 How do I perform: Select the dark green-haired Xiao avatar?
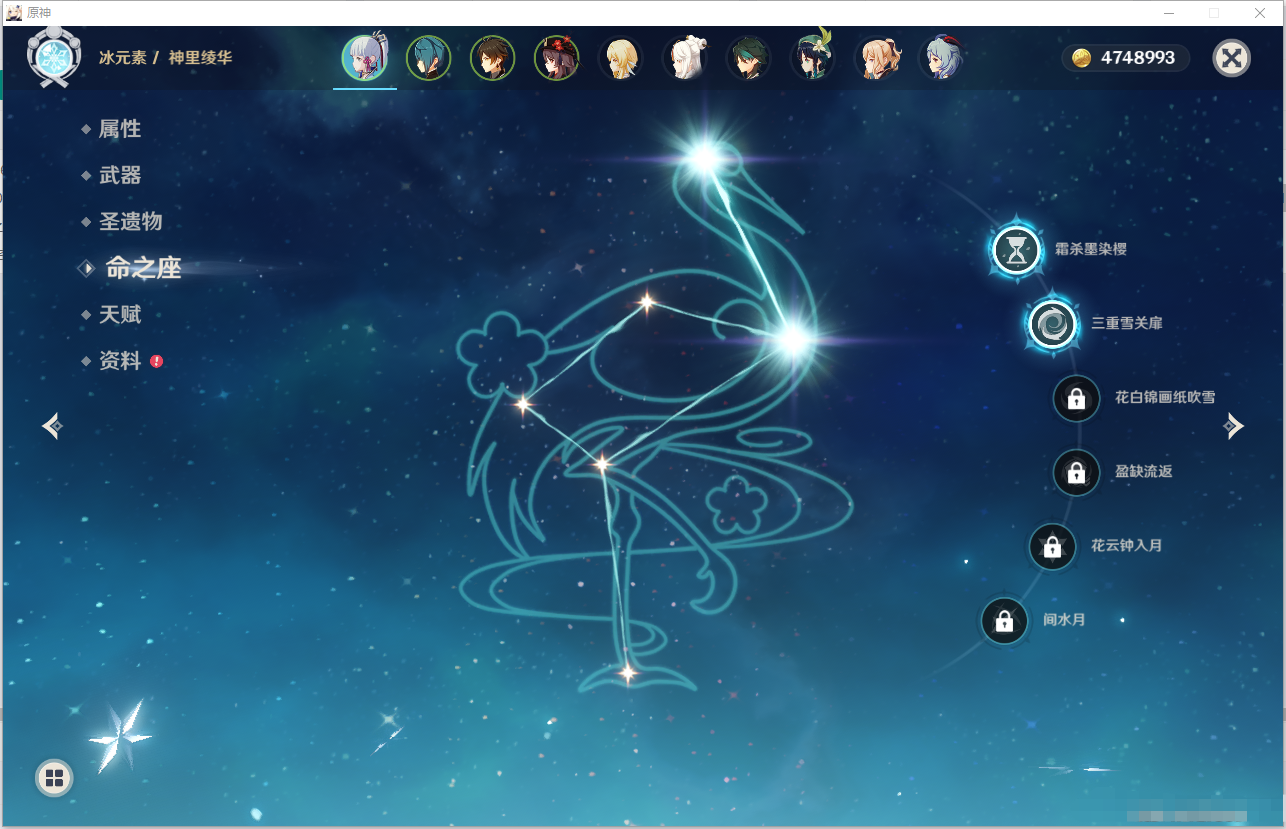[749, 58]
